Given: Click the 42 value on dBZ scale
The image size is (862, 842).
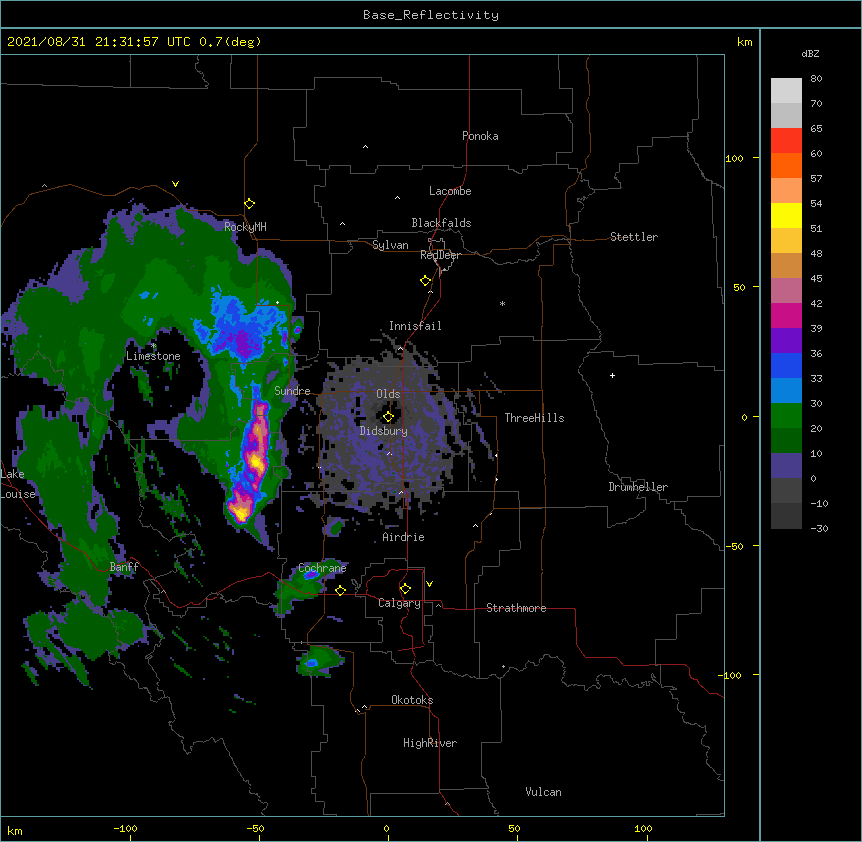Looking at the screenshot, I should click(x=816, y=303).
